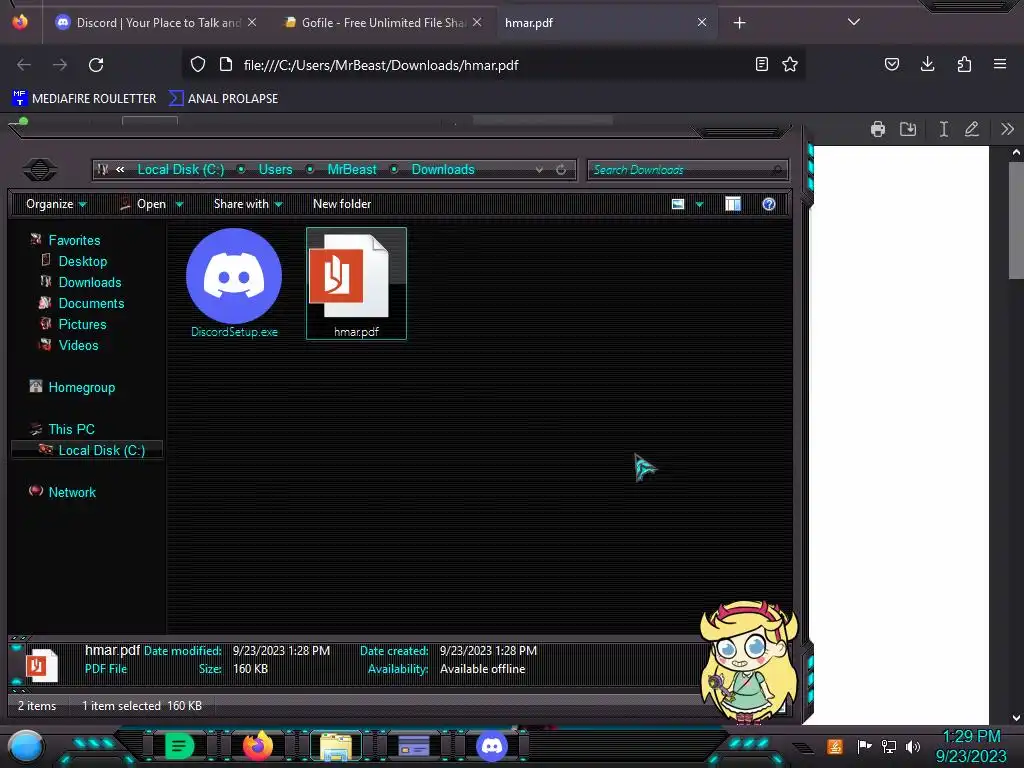This screenshot has height=768, width=1024.
Task: Select Local Disk (C:) under This PC
Action: tap(88, 450)
